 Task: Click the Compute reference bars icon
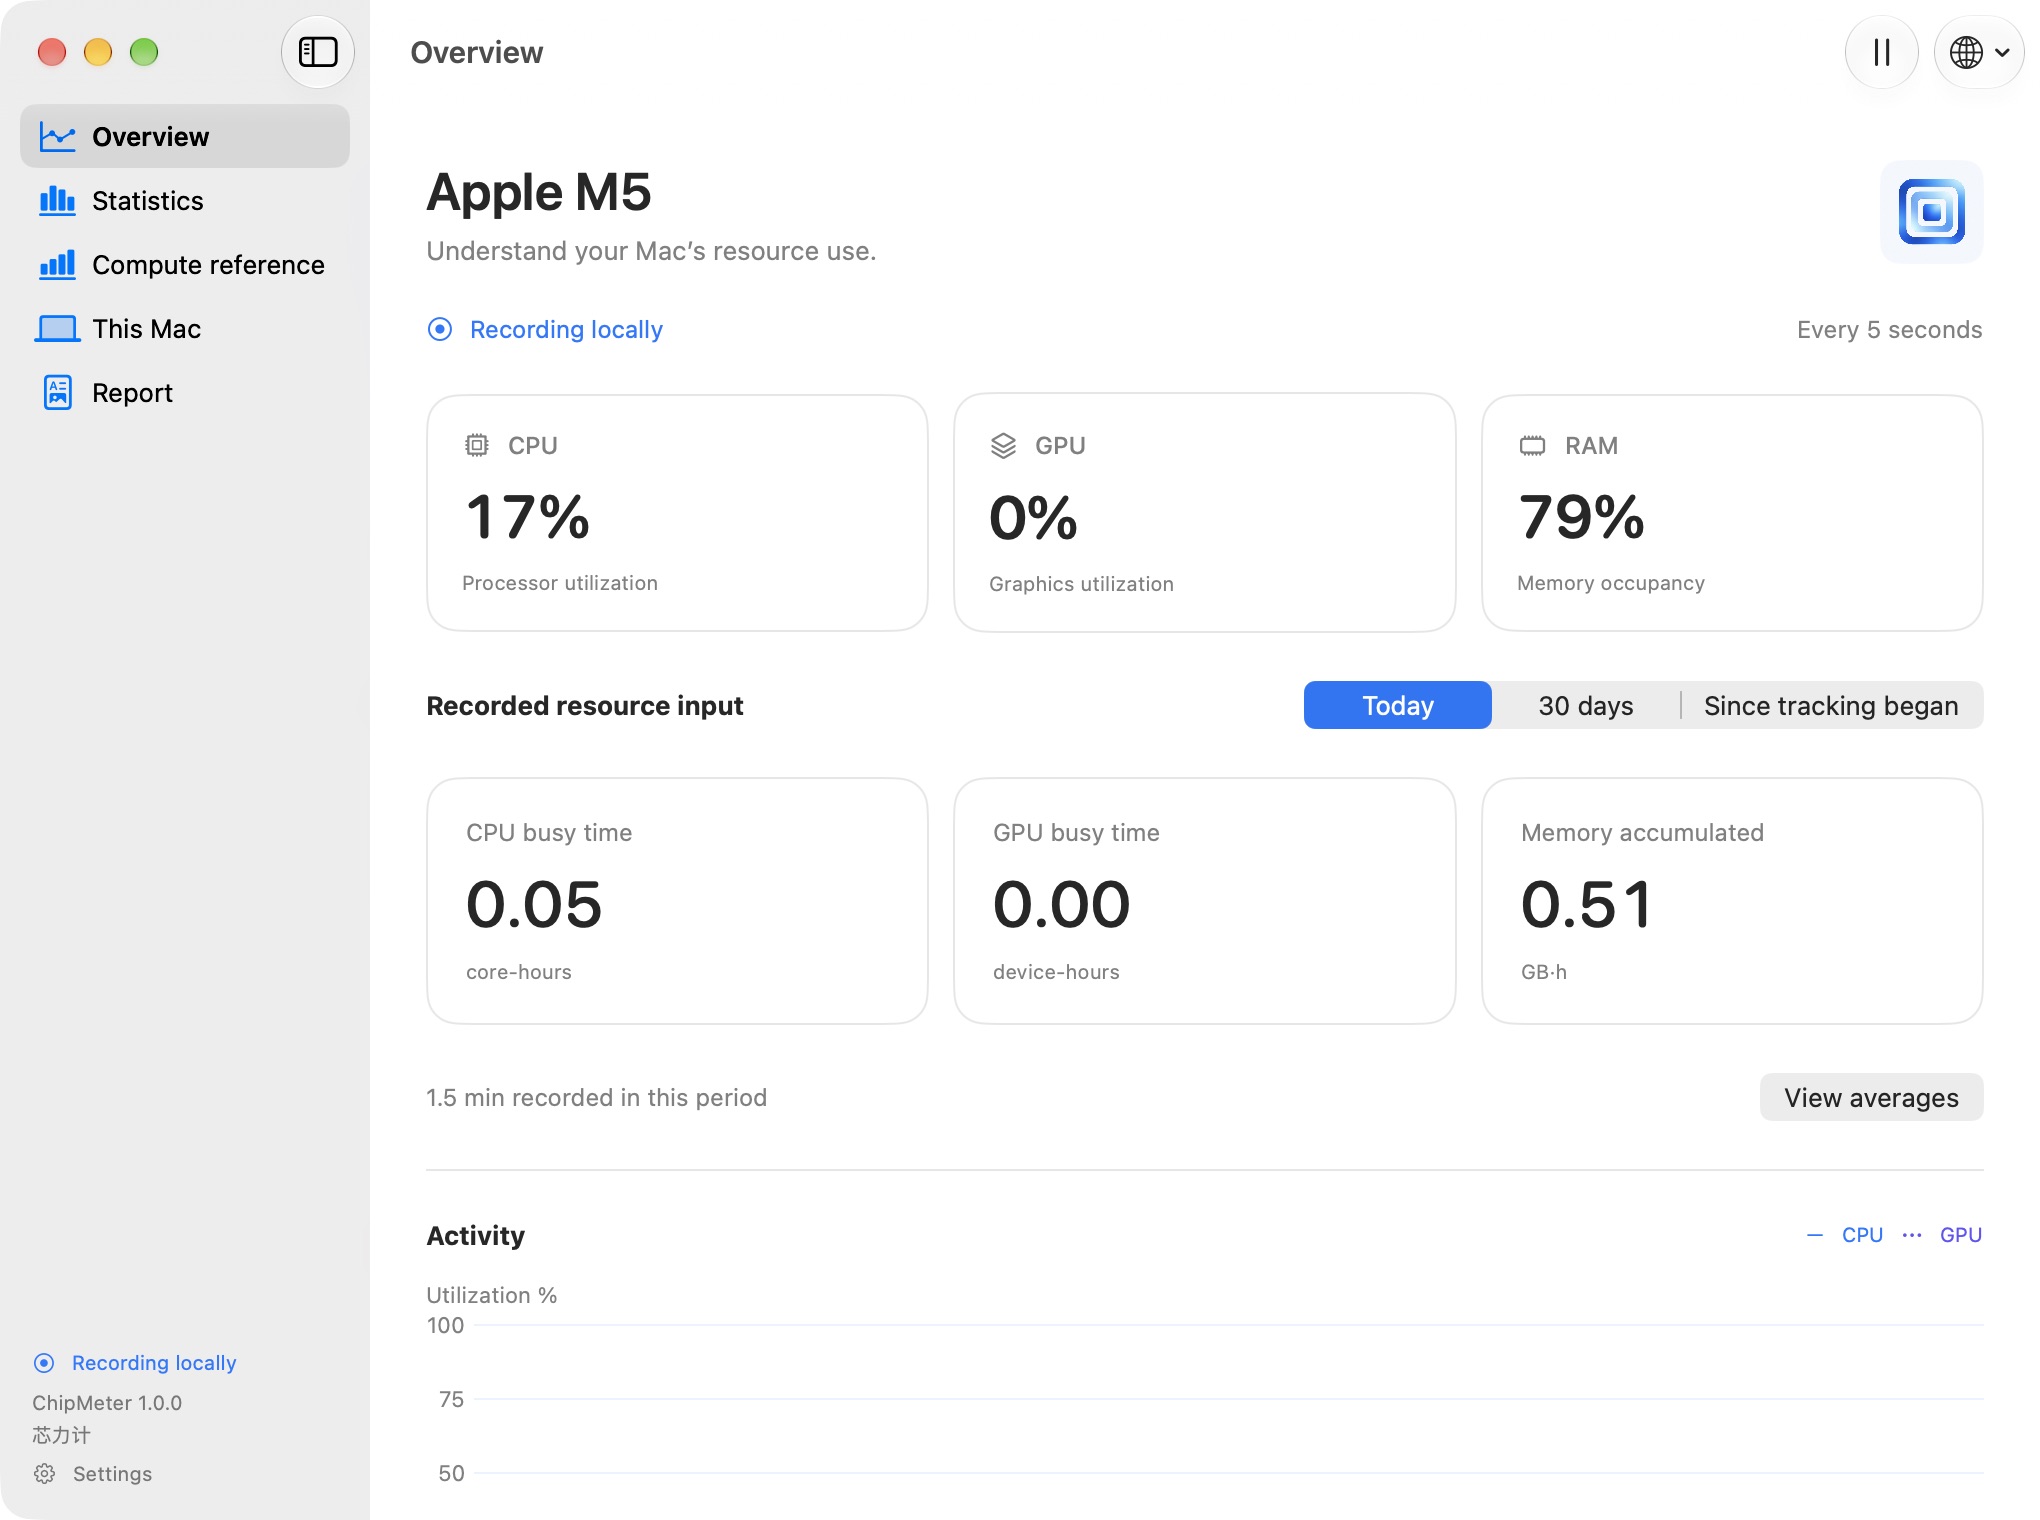click(57, 265)
